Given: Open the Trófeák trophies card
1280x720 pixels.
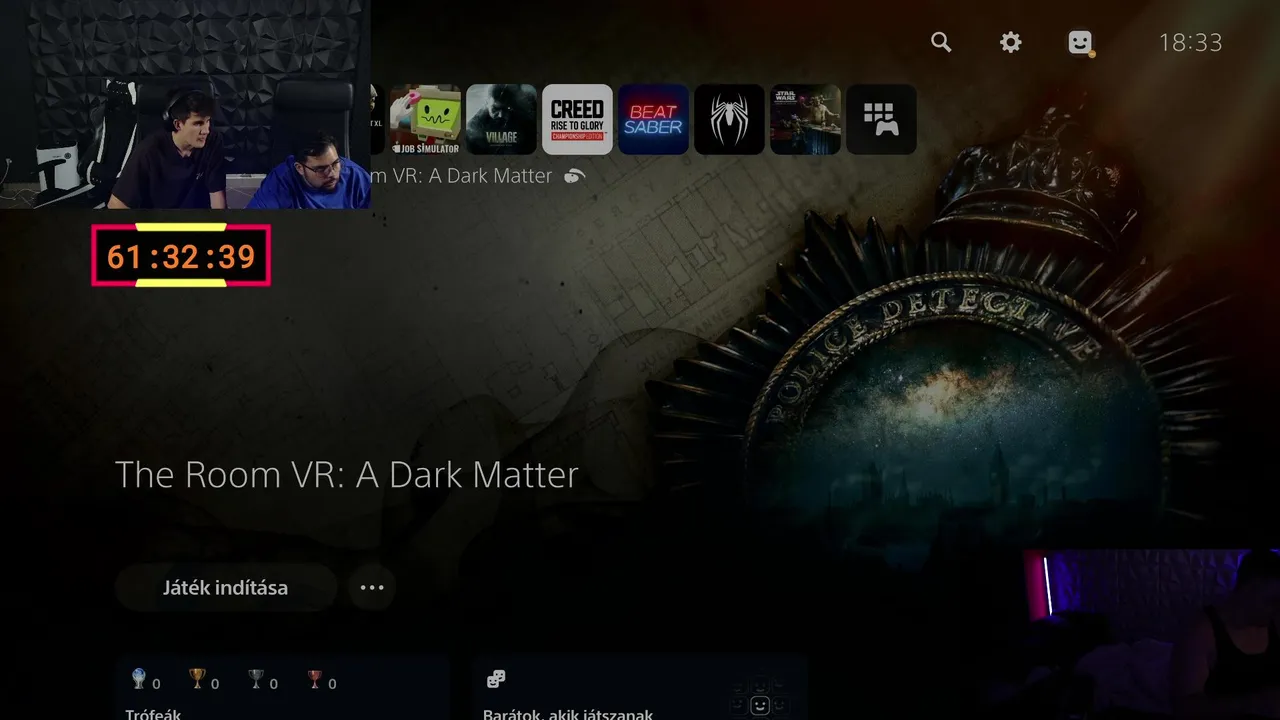Looking at the screenshot, I should point(282,688).
